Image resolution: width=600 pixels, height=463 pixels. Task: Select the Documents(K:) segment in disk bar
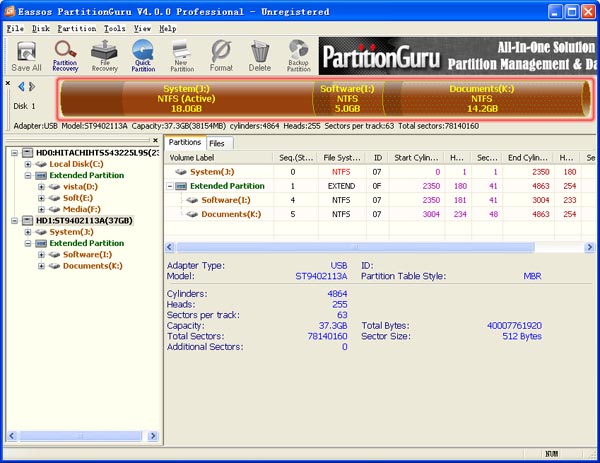(x=482, y=98)
